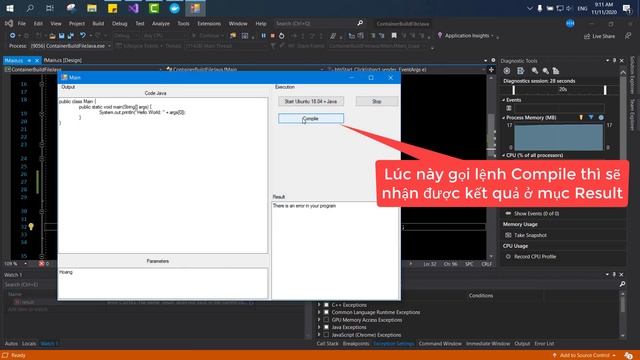Open the zoom level dropdown in the editor
The image size is (640, 360).
(26, 264)
